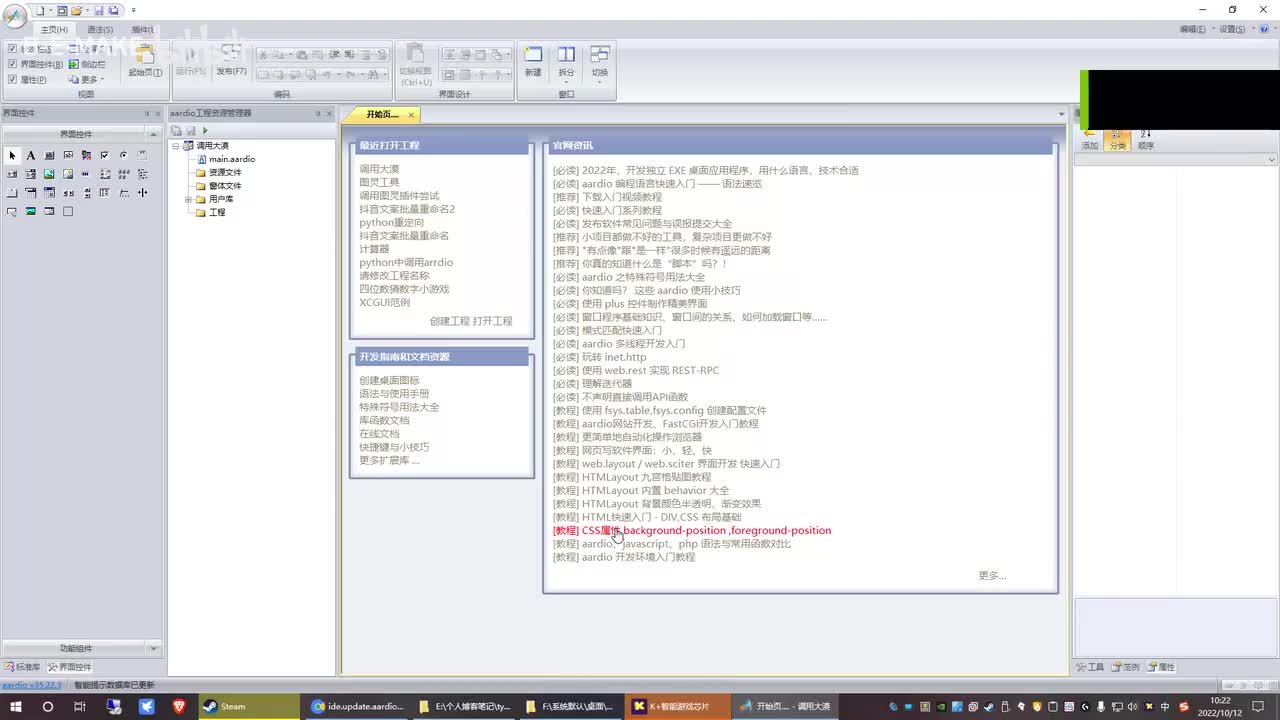
Task: Click the 更多... link under 官网资讯
Action: click(x=992, y=575)
